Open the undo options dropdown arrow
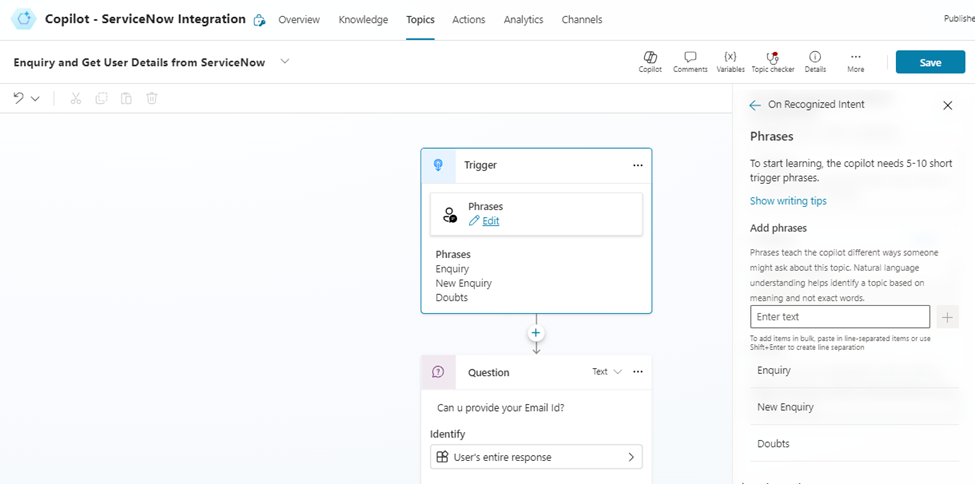975x484 pixels. coord(36,99)
